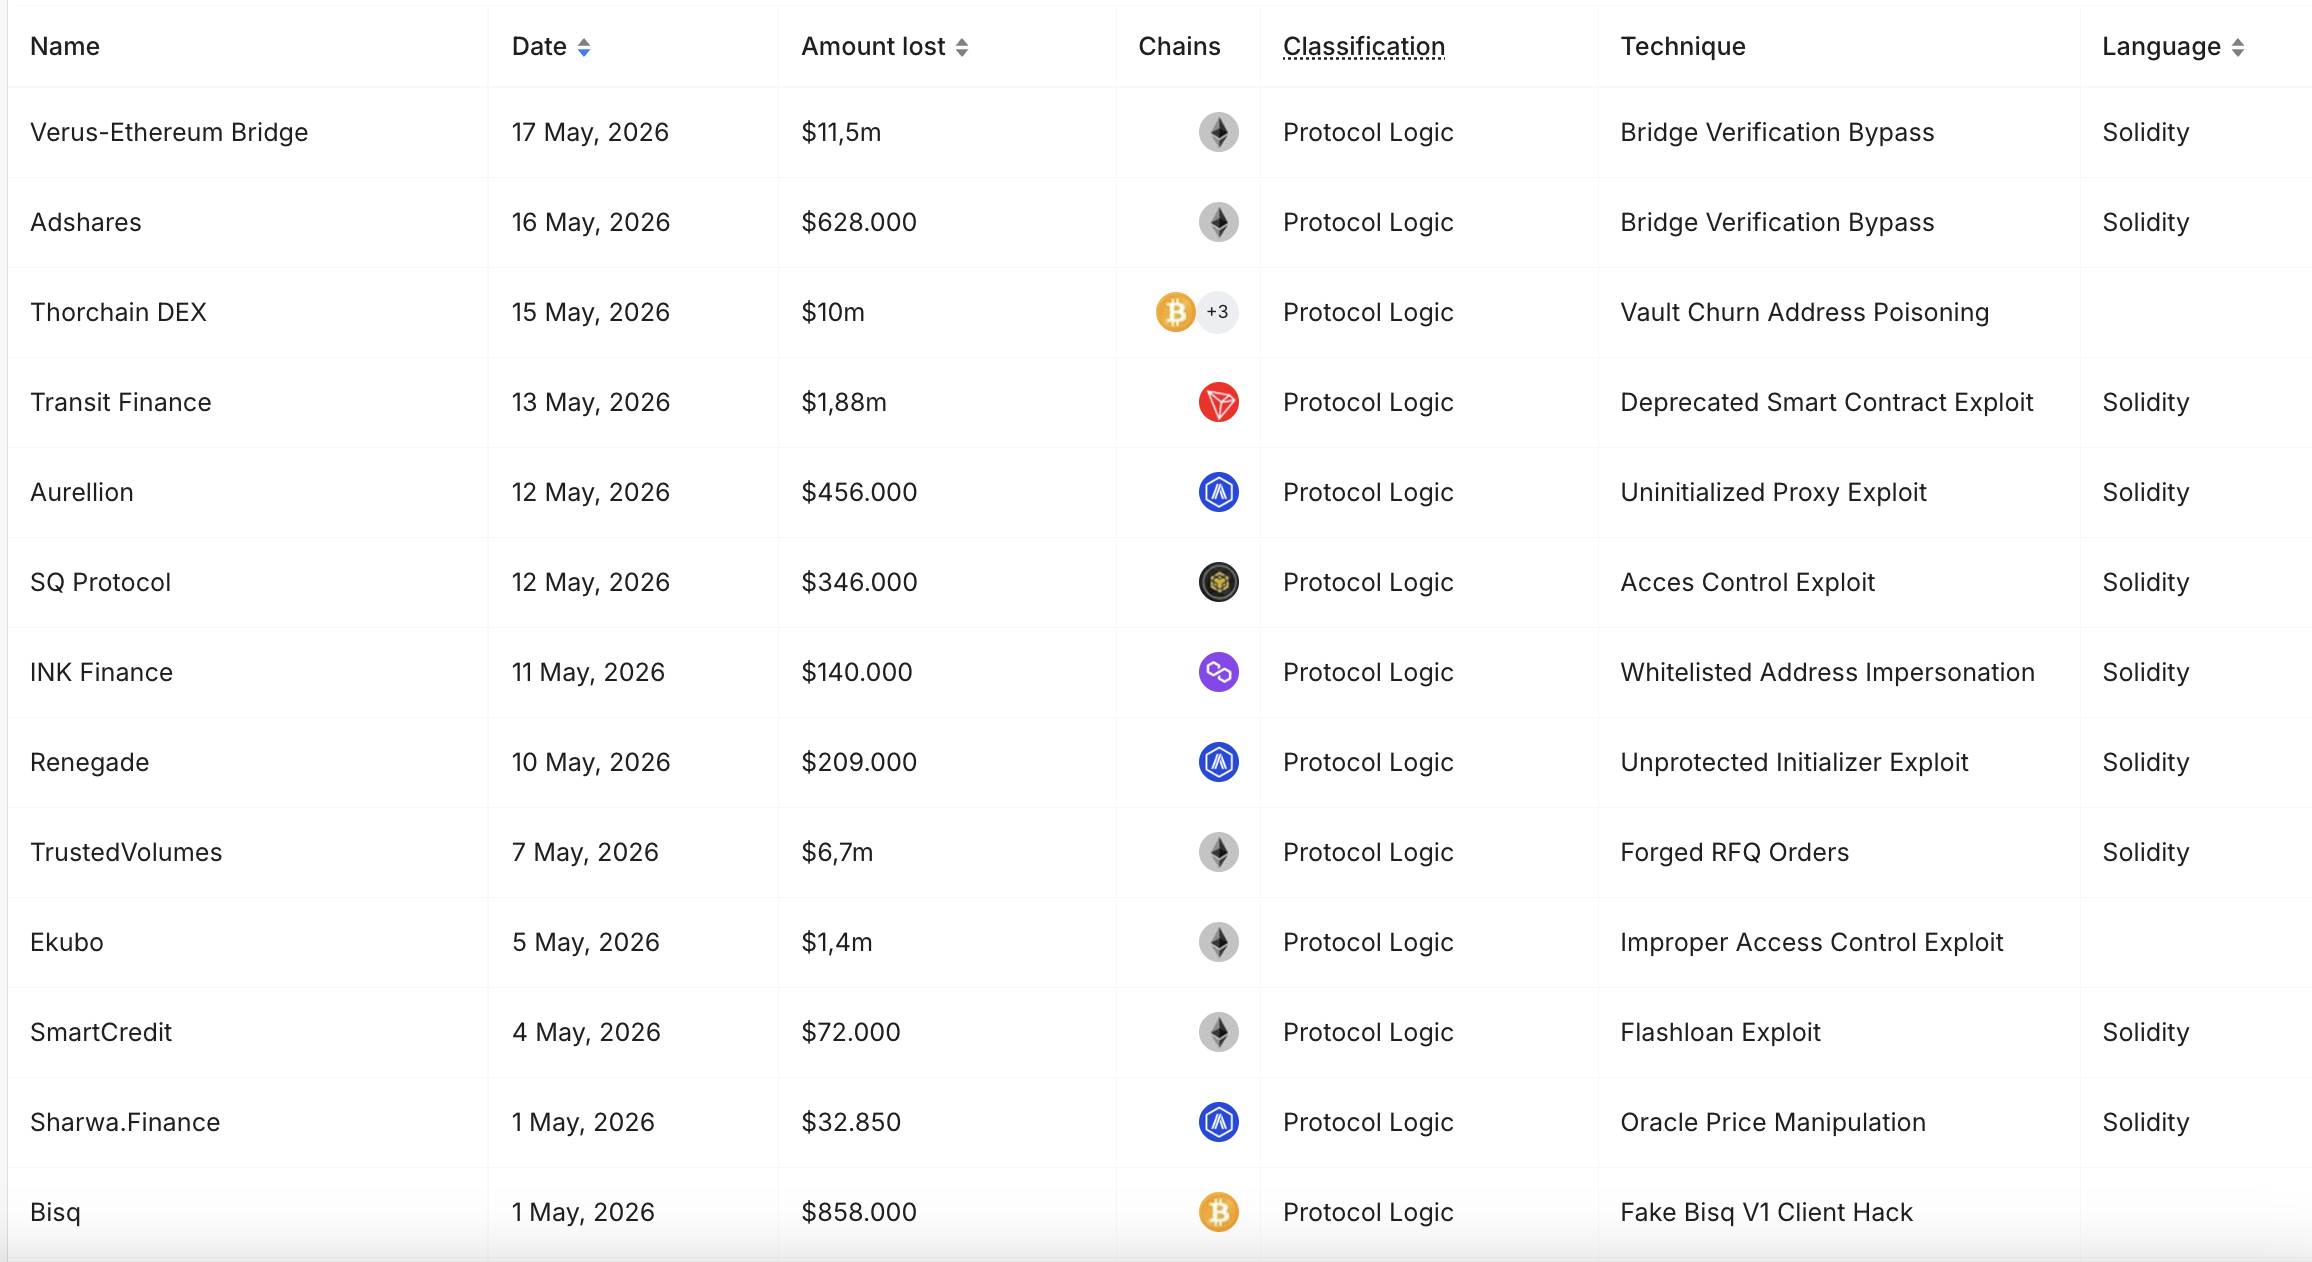Click the Bitcoin chain icon in Thorchain DEX row
Screen dimensions: 2312x1262
coord(1175,312)
